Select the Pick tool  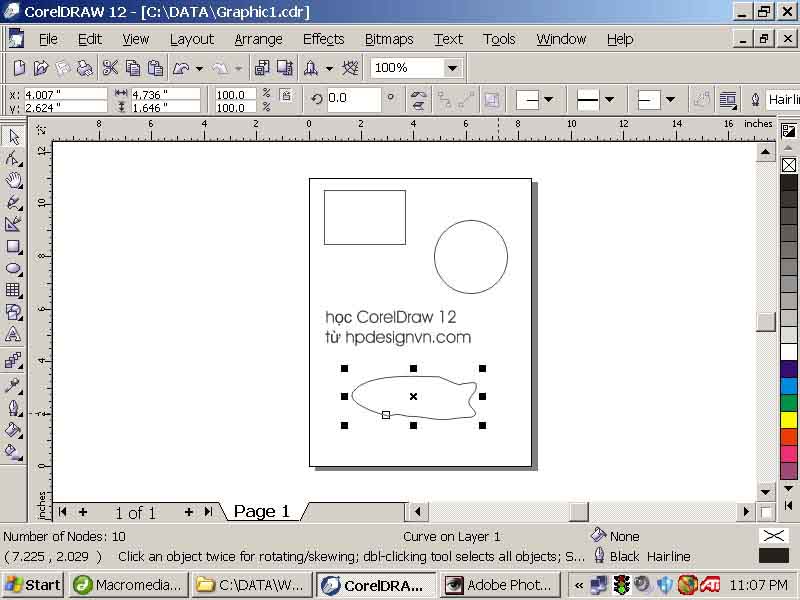(14, 136)
